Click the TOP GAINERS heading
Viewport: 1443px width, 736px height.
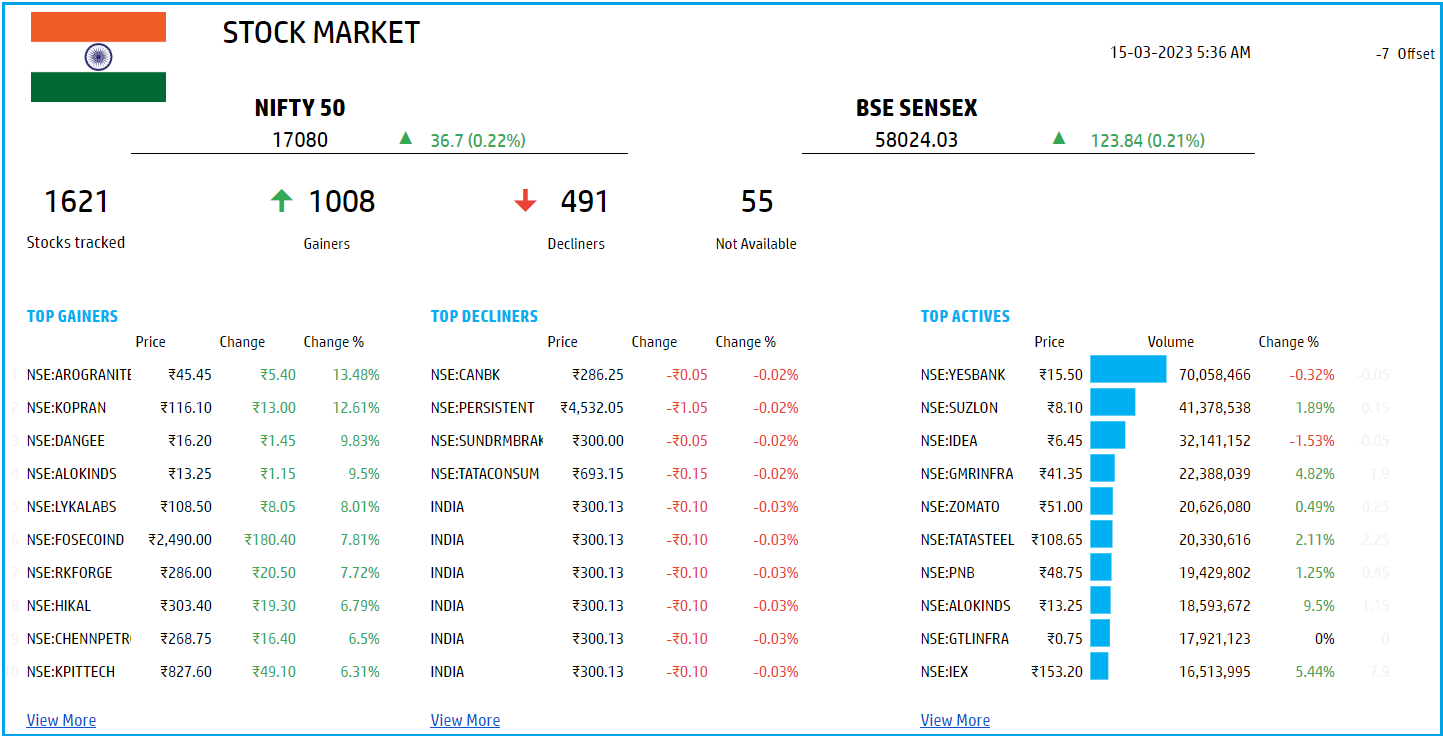pos(72,316)
